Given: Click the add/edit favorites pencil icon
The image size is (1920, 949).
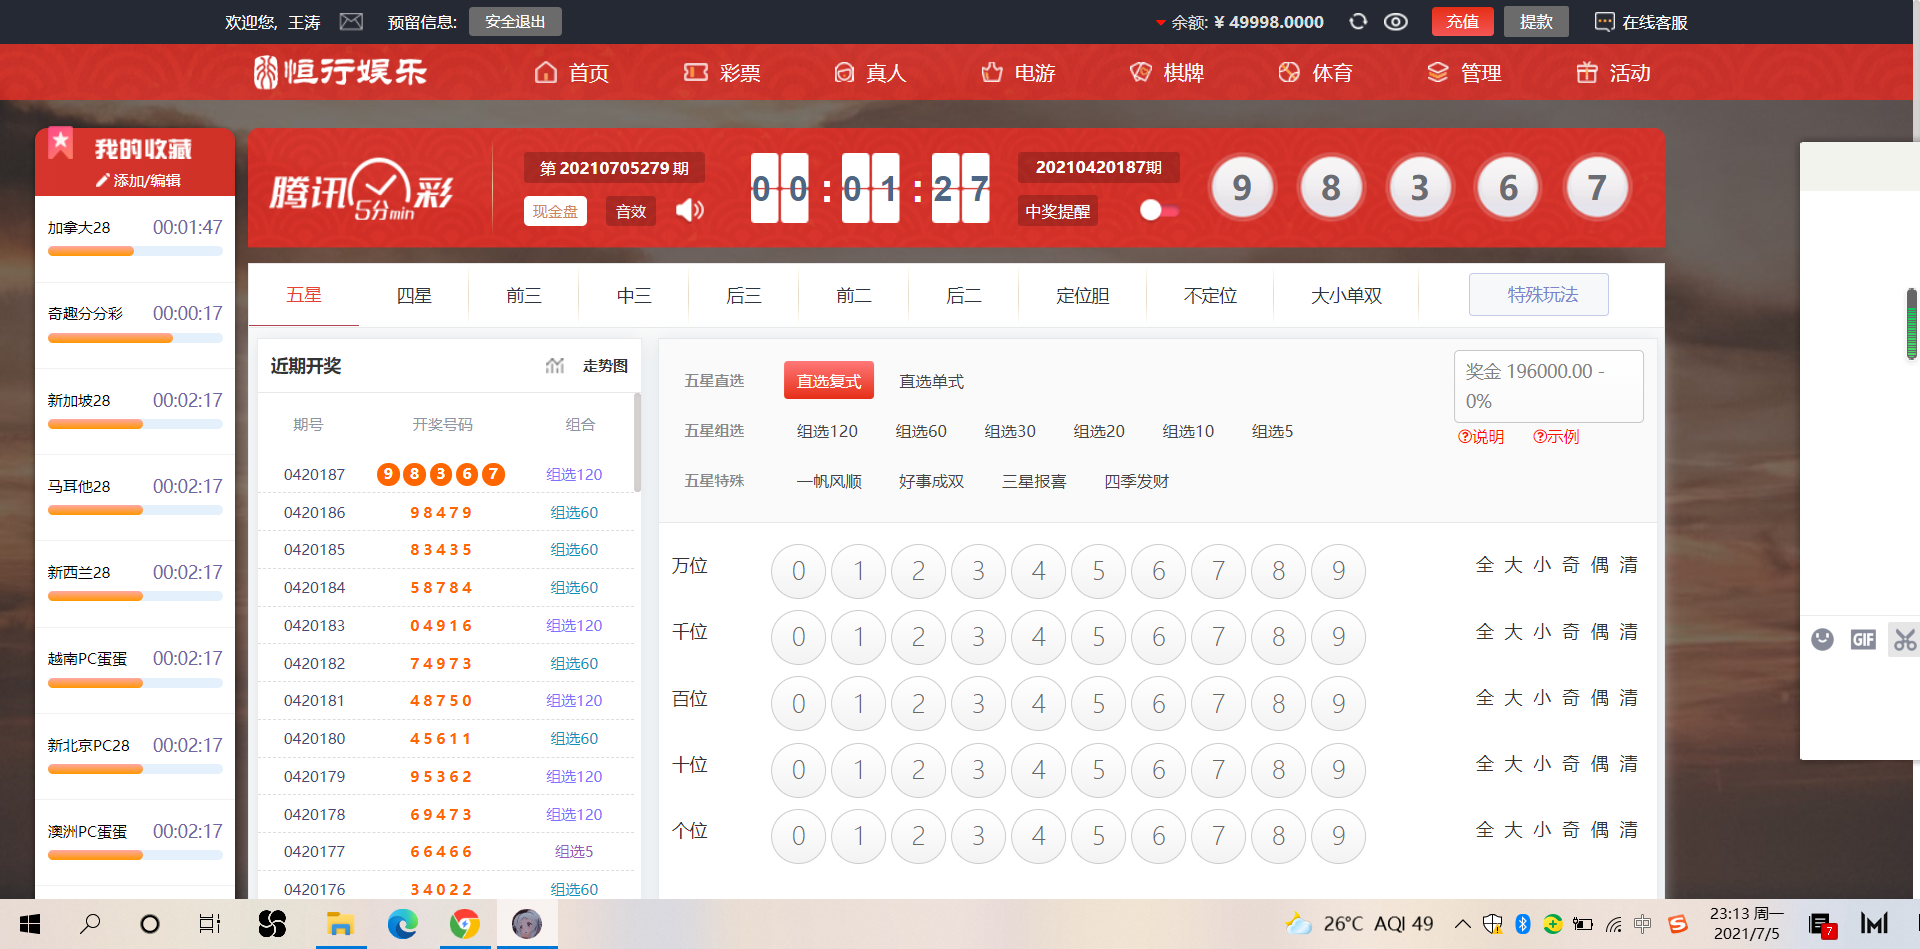Looking at the screenshot, I should click(x=101, y=180).
